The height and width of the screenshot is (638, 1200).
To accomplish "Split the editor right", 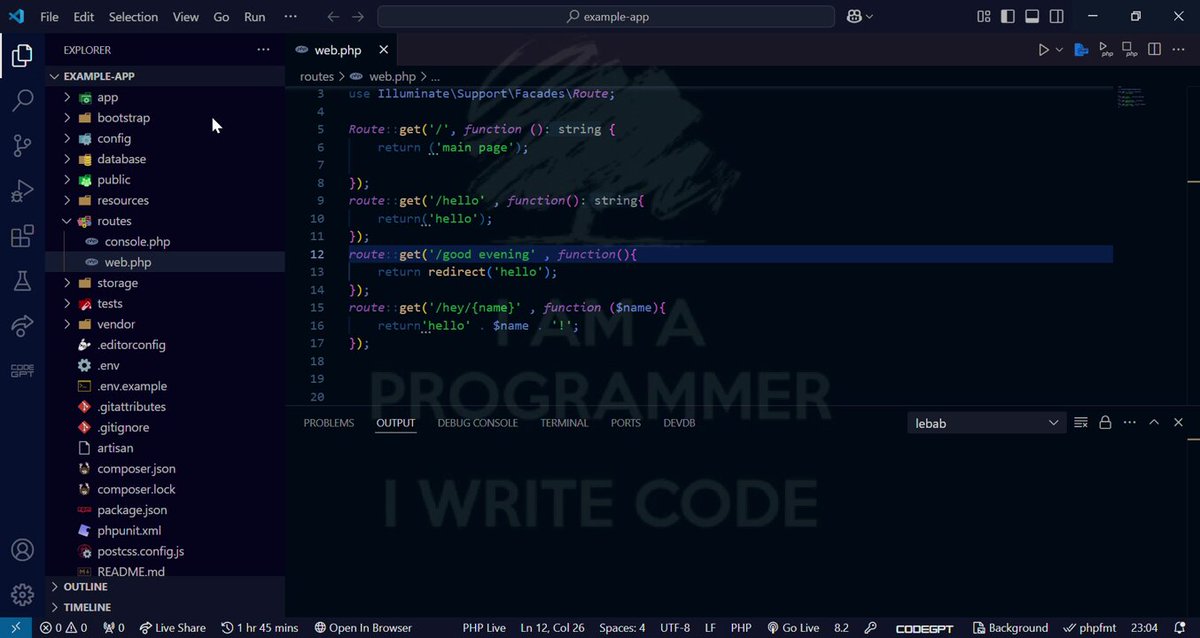I will coord(1154,49).
